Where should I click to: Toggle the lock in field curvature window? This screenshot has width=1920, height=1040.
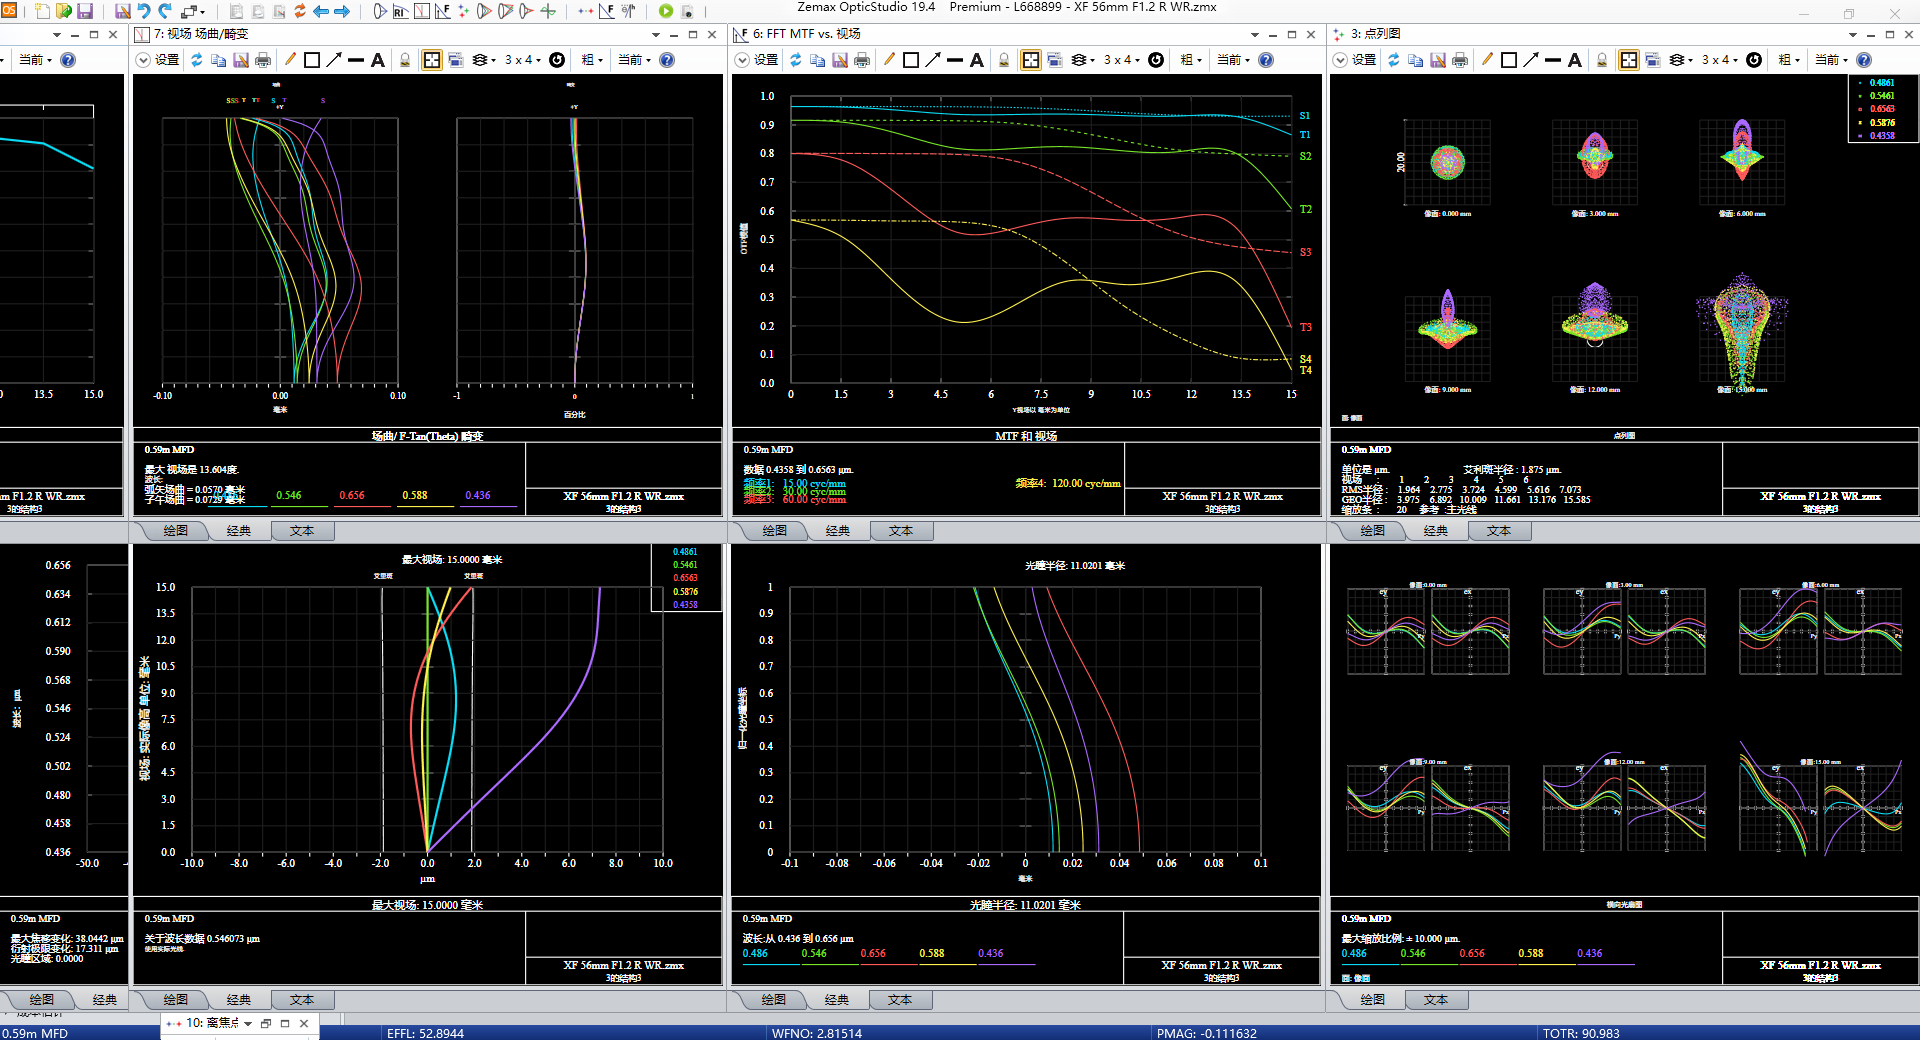pyautogui.click(x=405, y=60)
